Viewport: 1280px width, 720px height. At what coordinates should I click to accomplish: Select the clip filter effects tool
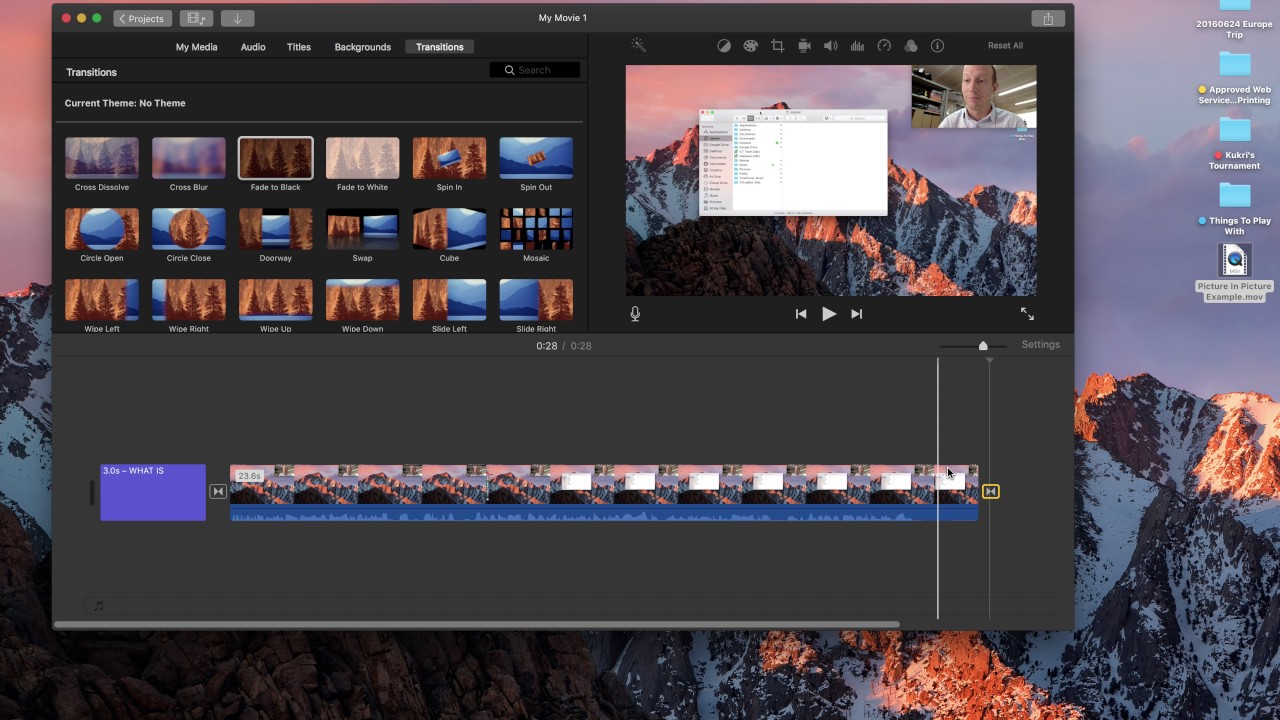(x=911, y=45)
